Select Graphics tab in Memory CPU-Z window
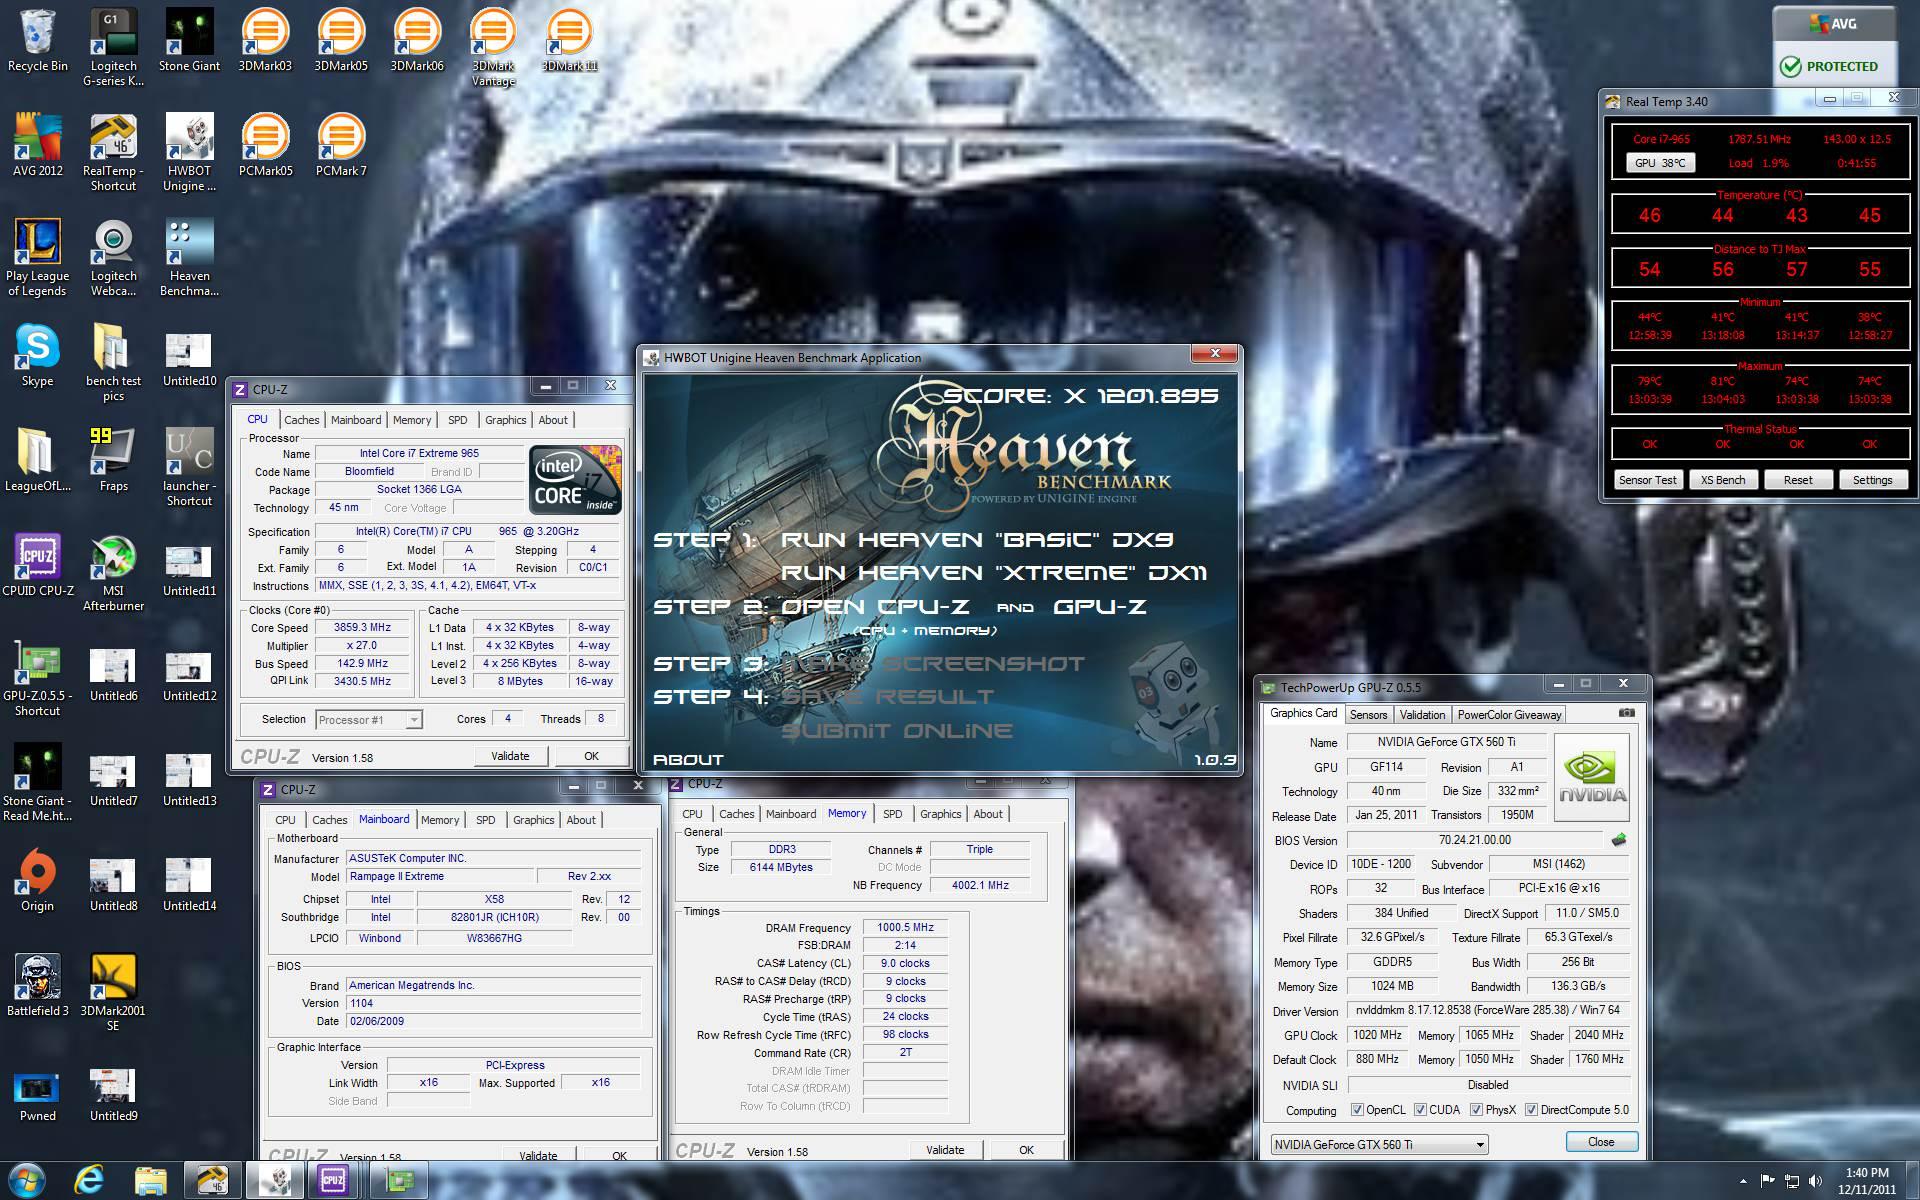The width and height of the screenshot is (1920, 1200). tap(940, 814)
